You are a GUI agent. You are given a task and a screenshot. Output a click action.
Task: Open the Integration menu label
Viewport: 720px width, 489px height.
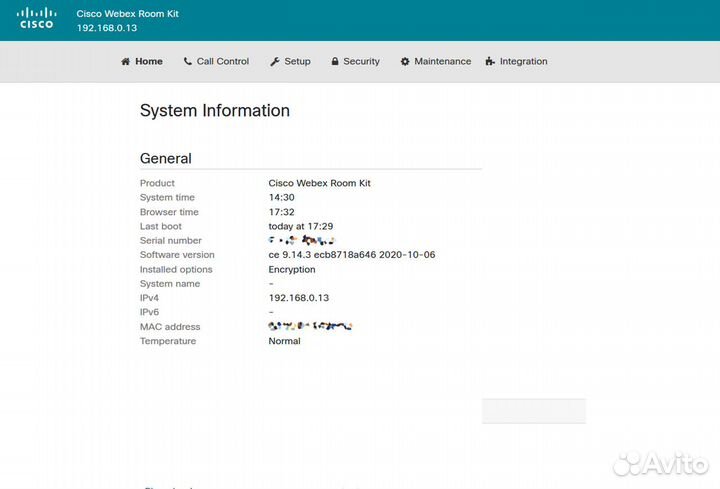[x=523, y=61]
